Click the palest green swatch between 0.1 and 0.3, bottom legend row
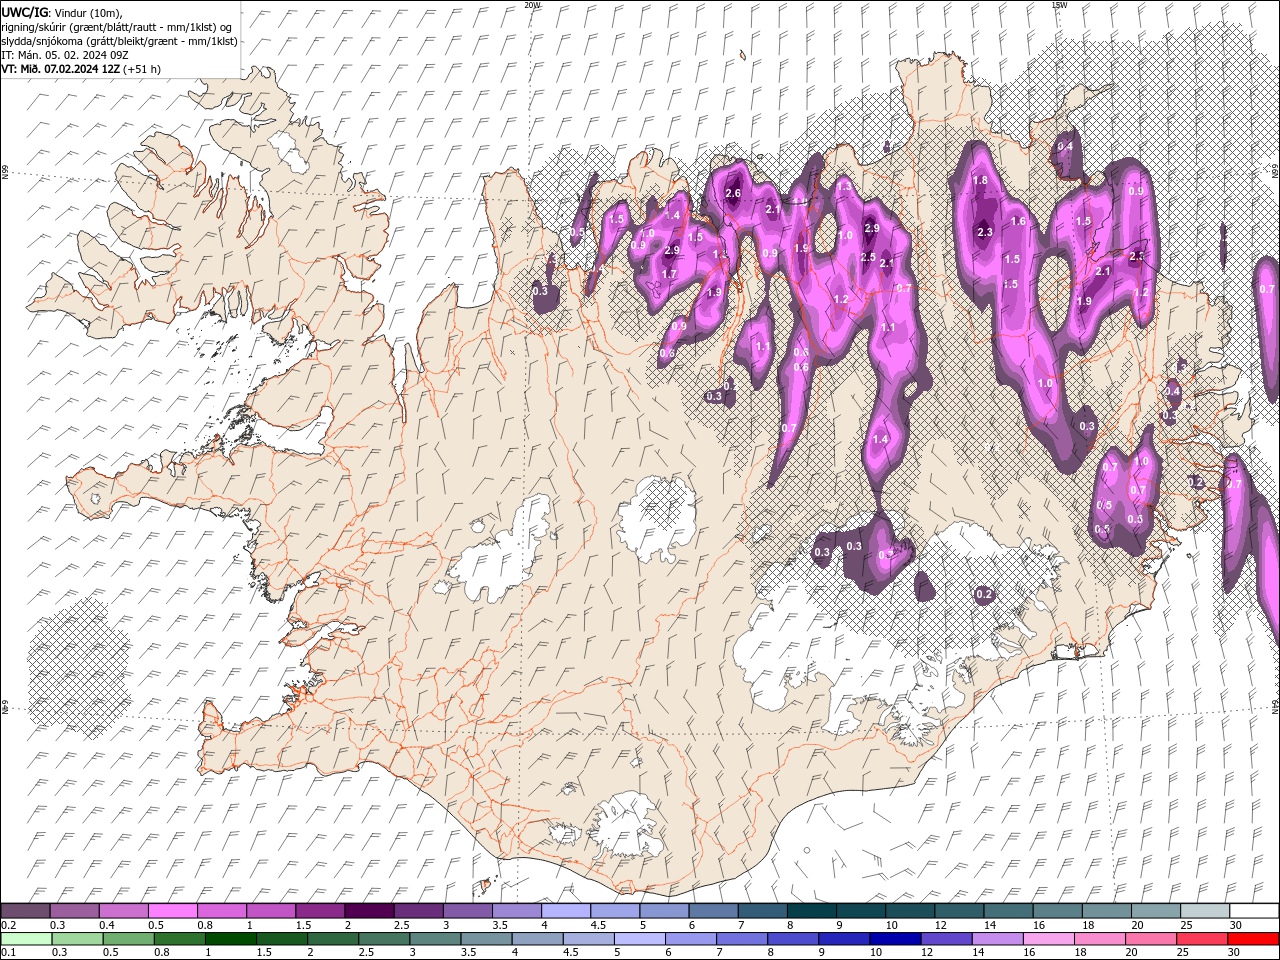Screen dimensions: 1280x960 point(26,939)
